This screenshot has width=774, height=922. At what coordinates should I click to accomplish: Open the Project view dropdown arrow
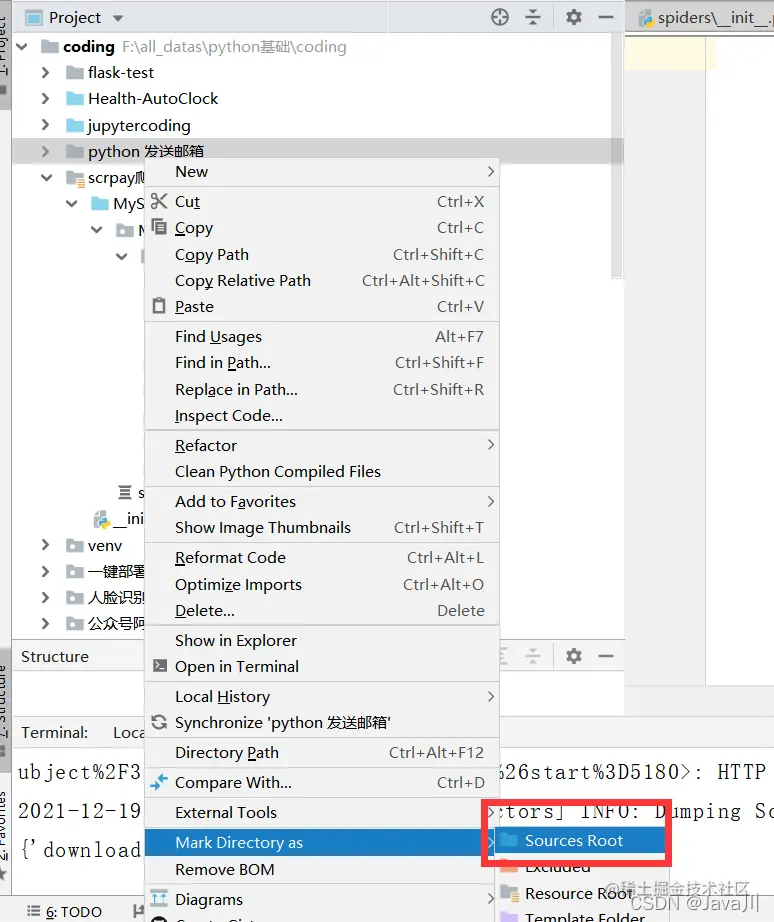pos(118,18)
